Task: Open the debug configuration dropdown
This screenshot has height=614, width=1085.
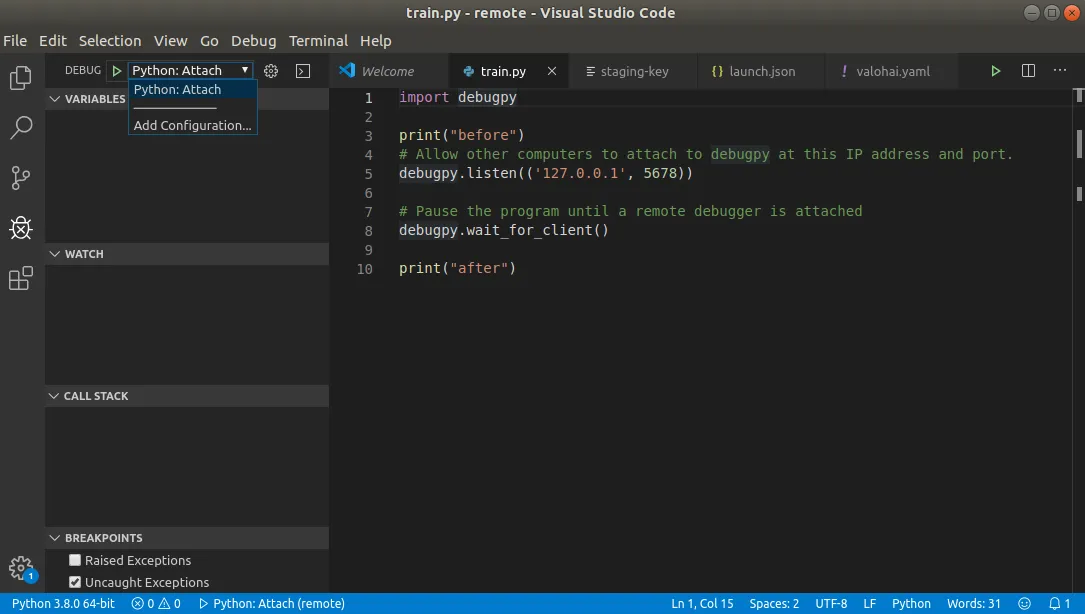Action: (190, 71)
